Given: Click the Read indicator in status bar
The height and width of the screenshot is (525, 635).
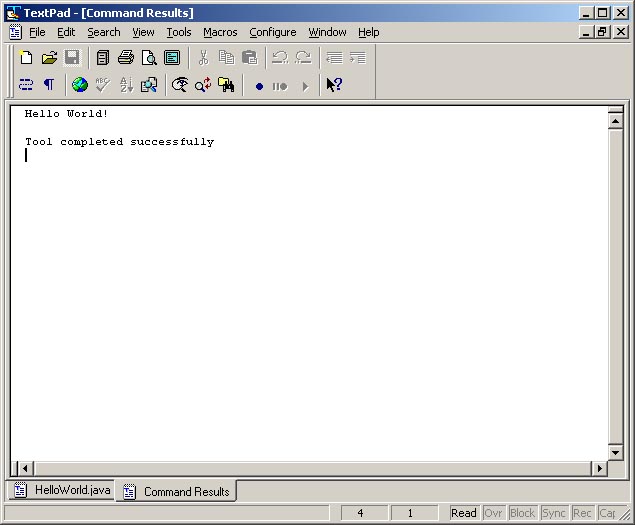Looking at the screenshot, I should coord(463,513).
